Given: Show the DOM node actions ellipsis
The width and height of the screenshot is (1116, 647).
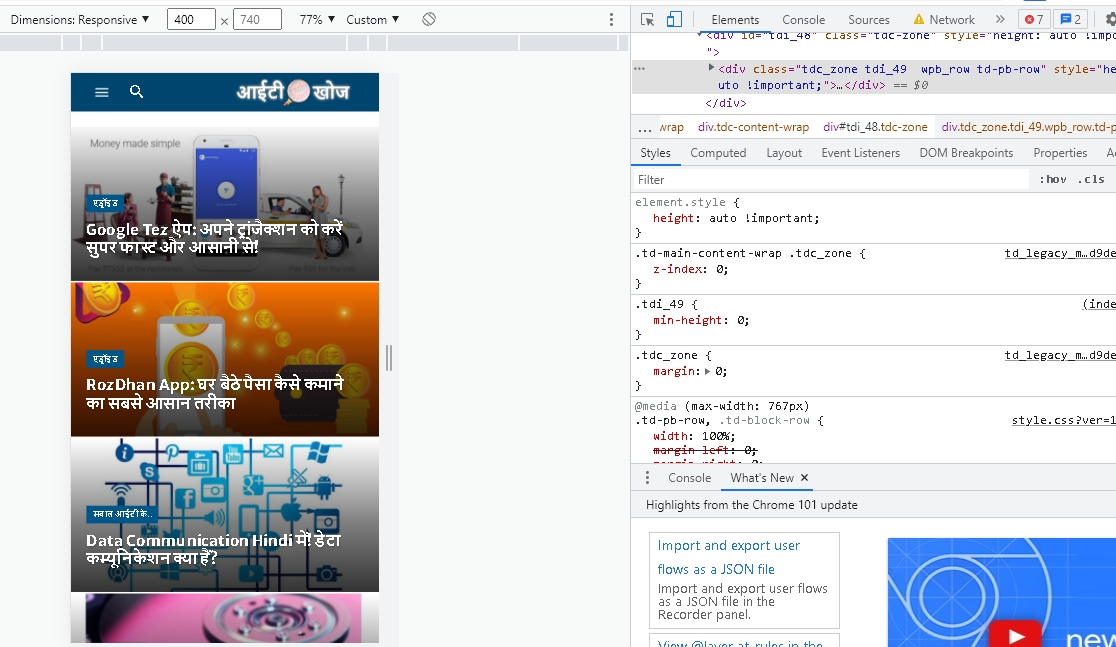Looking at the screenshot, I should point(639,68).
